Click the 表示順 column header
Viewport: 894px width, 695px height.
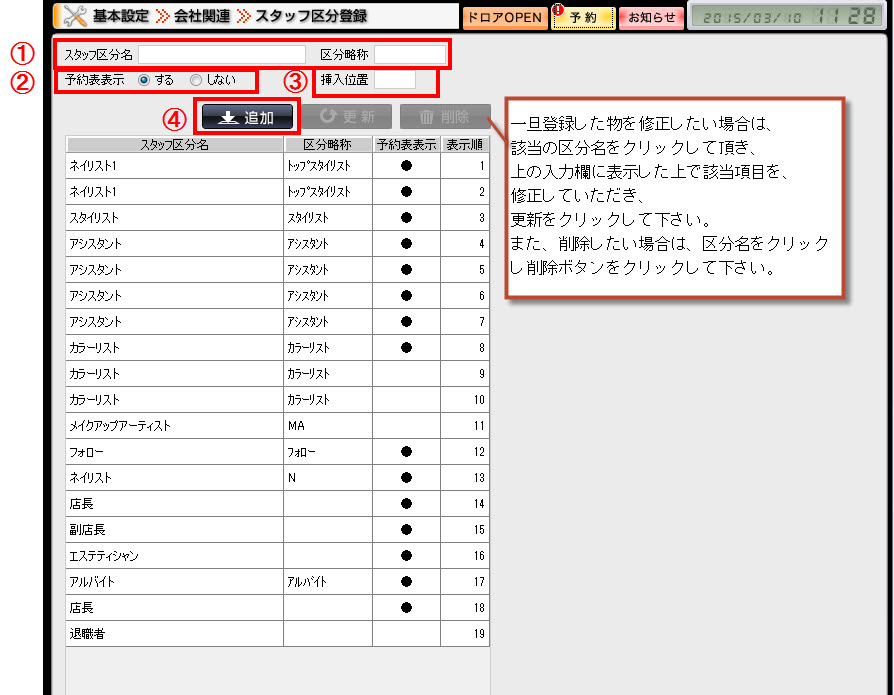[x=465, y=144]
